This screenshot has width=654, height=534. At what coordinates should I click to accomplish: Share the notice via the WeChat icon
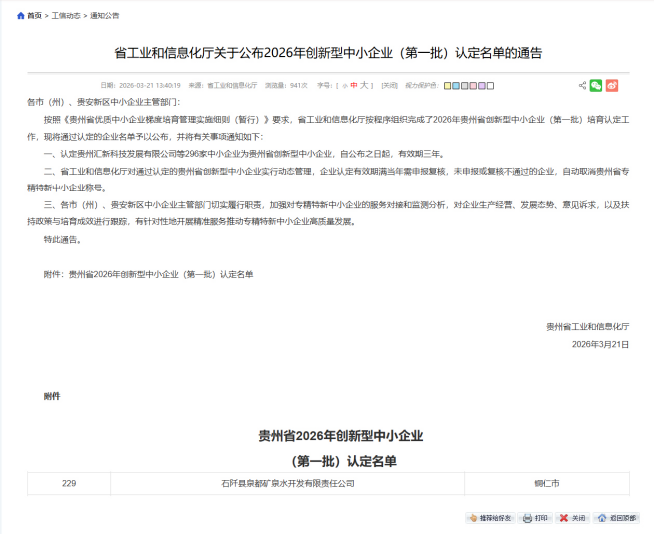596,86
